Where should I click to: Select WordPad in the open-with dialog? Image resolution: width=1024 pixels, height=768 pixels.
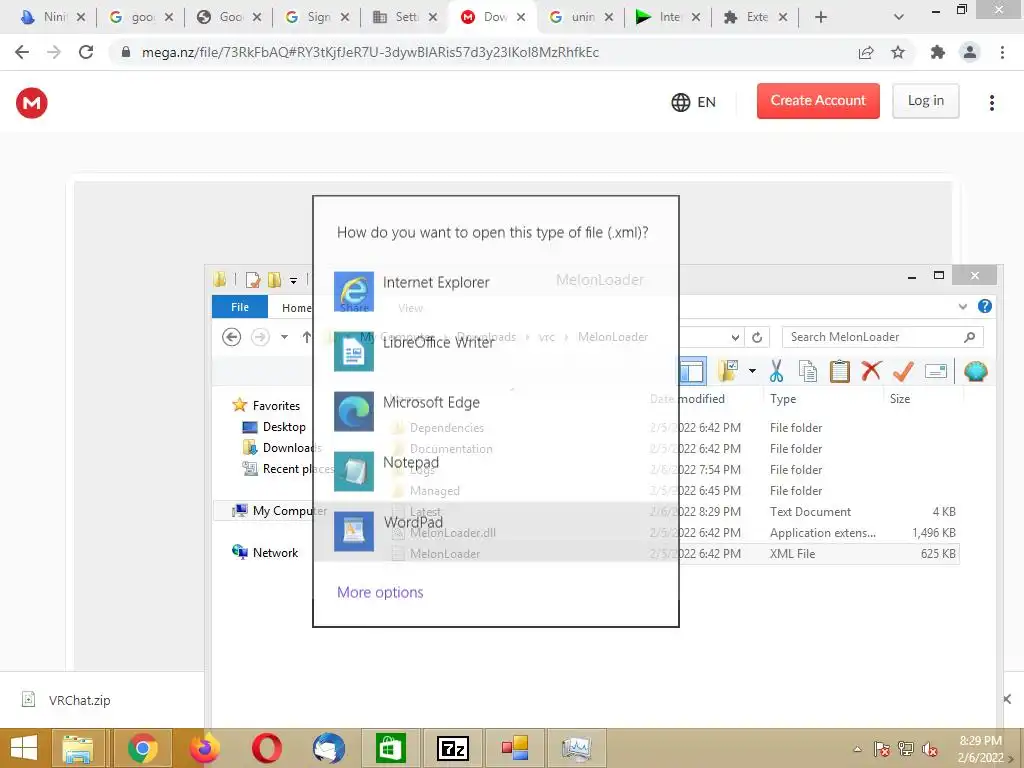coord(495,531)
